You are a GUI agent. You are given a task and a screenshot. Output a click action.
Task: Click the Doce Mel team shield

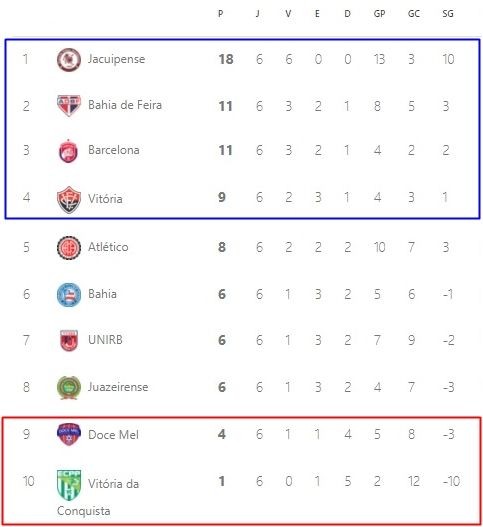pos(69,434)
